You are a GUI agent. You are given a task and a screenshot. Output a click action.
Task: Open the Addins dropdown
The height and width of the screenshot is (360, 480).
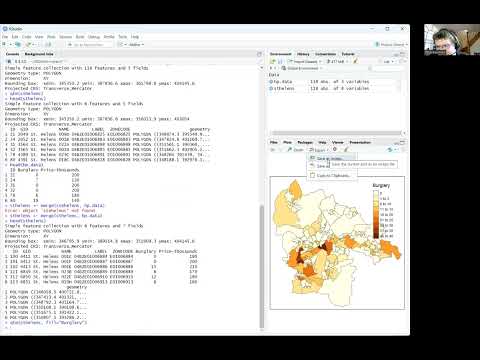(x=136, y=44)
